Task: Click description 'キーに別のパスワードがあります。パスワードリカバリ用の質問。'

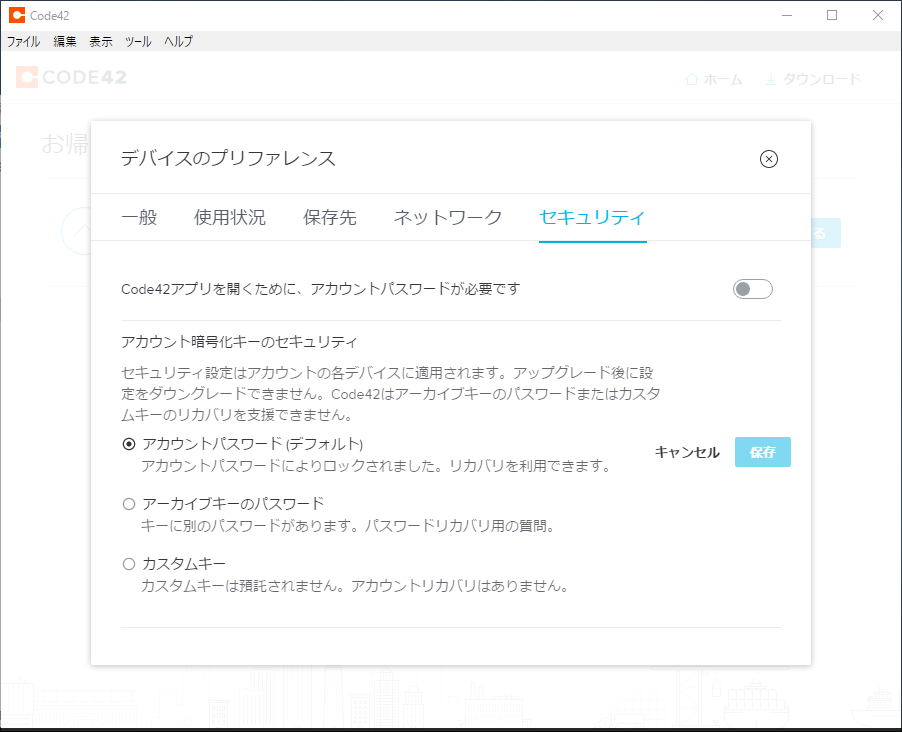Action: pyautogui.click(x=348, y=526)
